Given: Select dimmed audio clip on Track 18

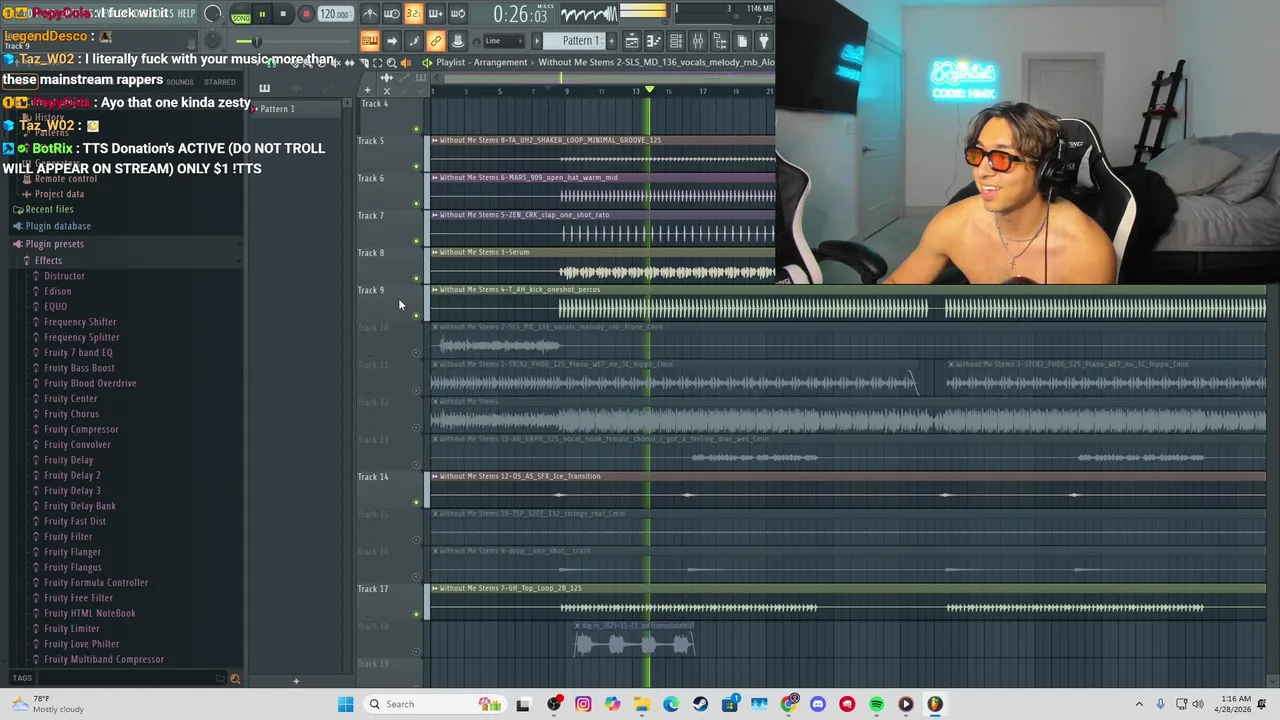Looking at the screenshot, I should tap(634, 640).
